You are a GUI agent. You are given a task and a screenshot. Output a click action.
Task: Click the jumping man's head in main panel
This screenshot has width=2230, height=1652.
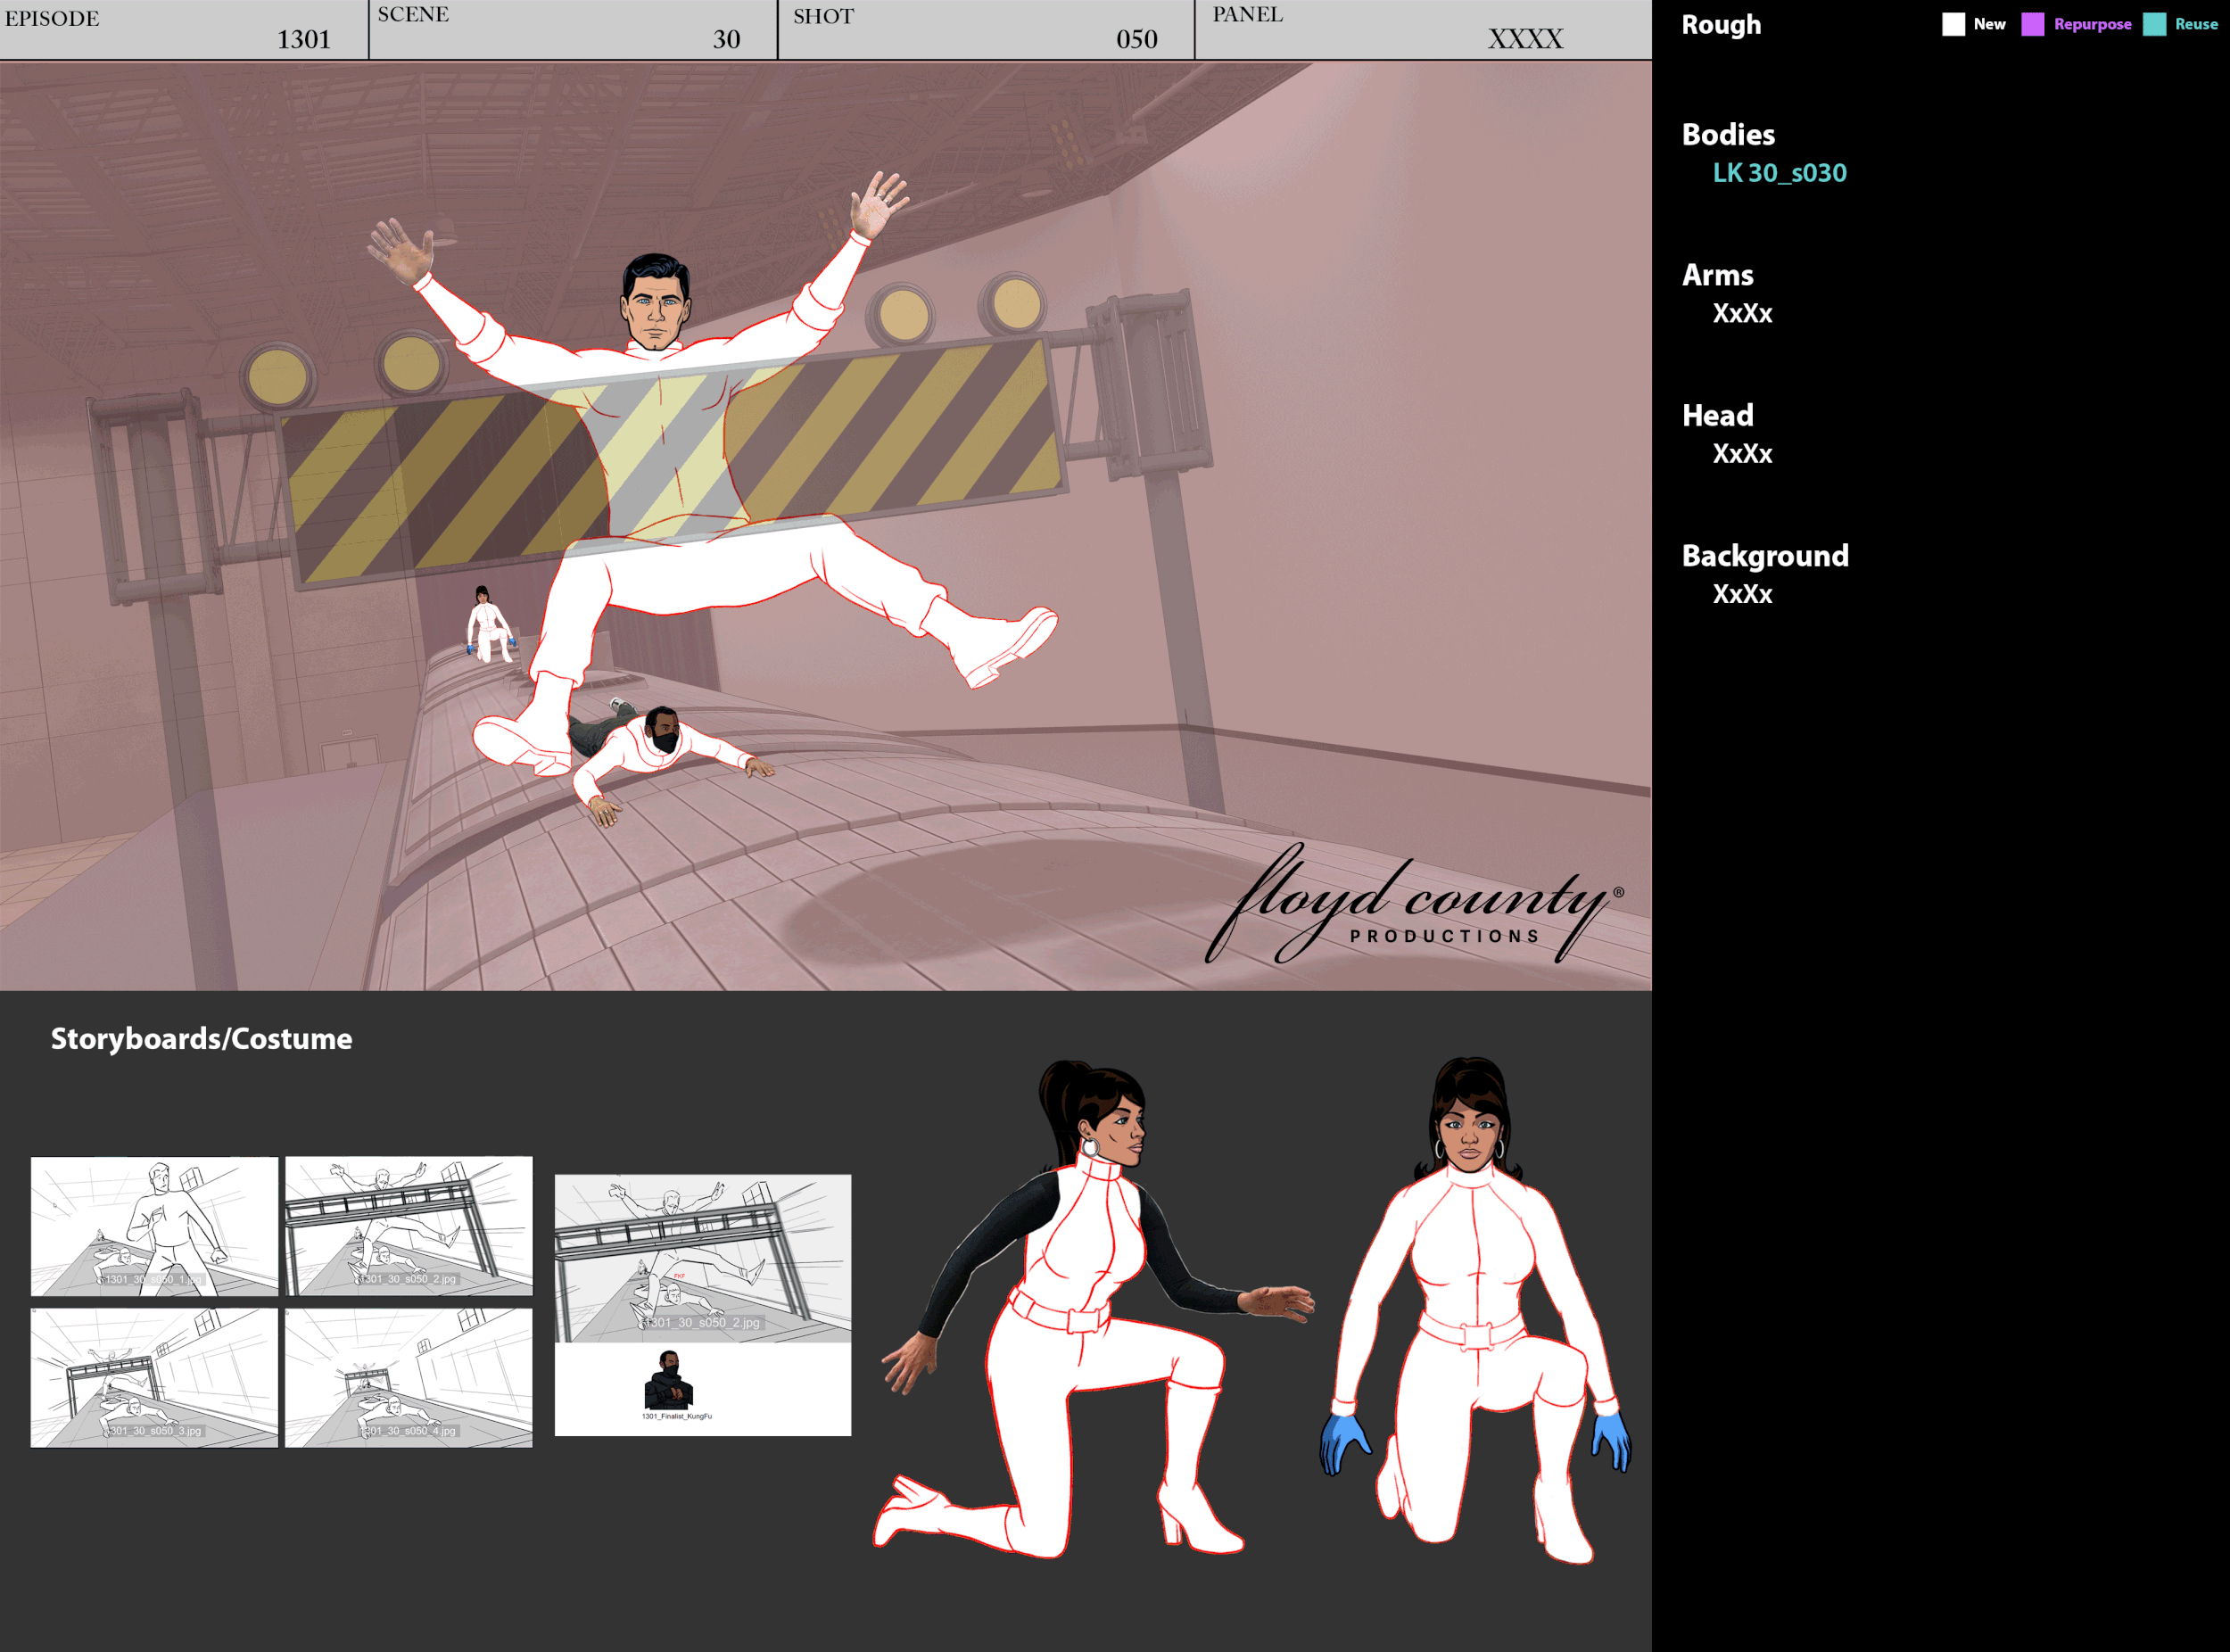click(x=656, y=301)
